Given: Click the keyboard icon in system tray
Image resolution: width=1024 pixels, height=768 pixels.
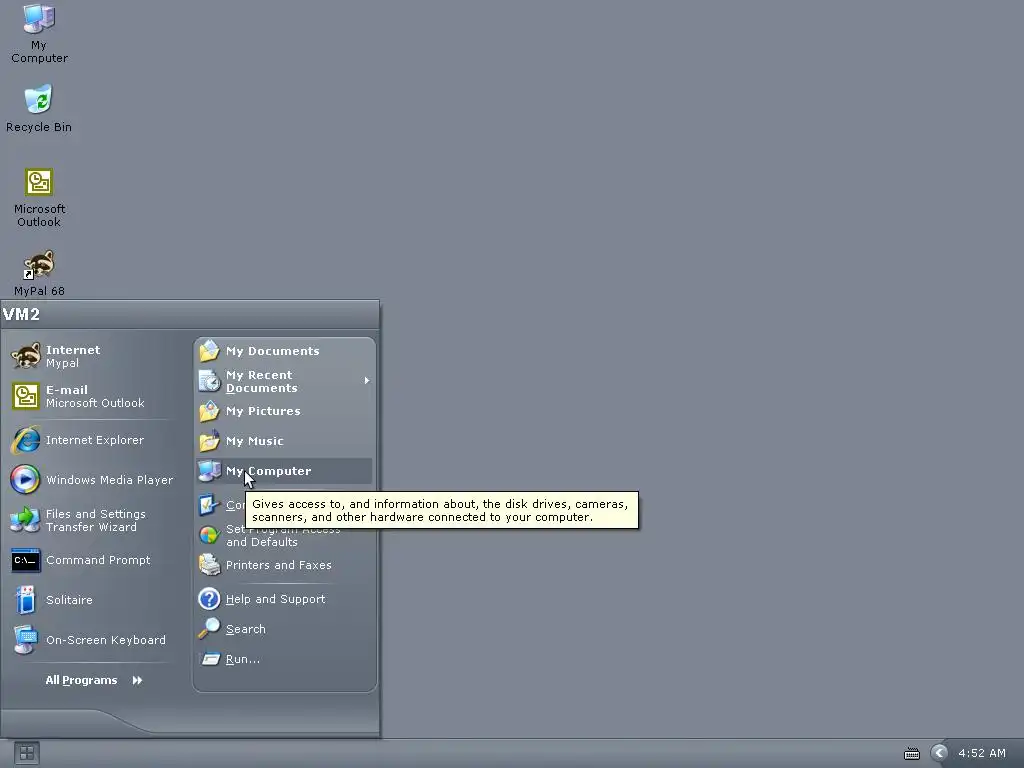Looking at the screenshot, I should click(x=912, y=754).
